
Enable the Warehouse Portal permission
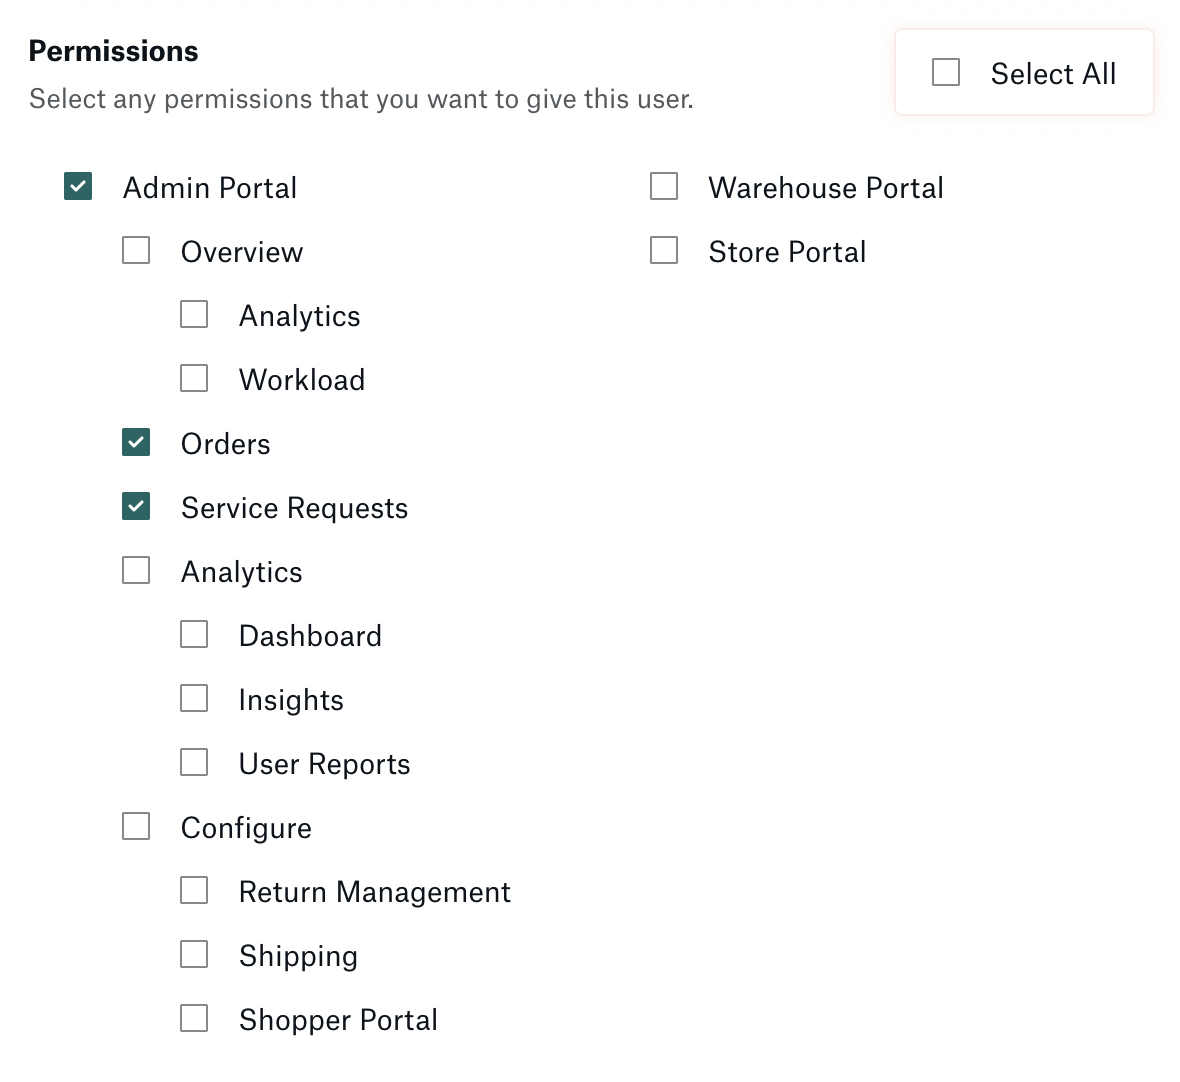pyautogui.click(x=663, y=186)
